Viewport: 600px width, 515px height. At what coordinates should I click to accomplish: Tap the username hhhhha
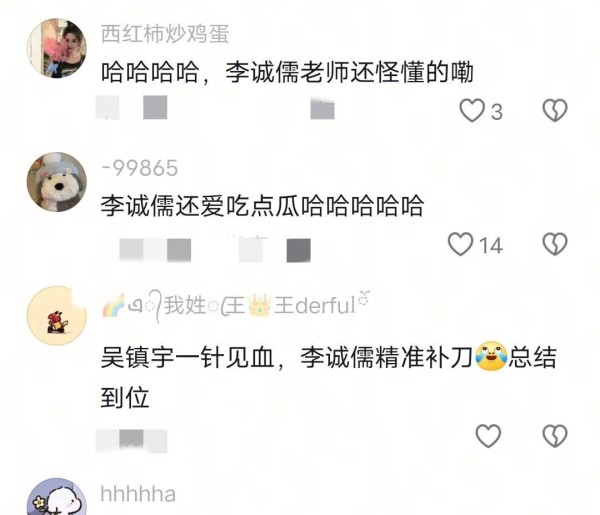click(x=138, y=494)
